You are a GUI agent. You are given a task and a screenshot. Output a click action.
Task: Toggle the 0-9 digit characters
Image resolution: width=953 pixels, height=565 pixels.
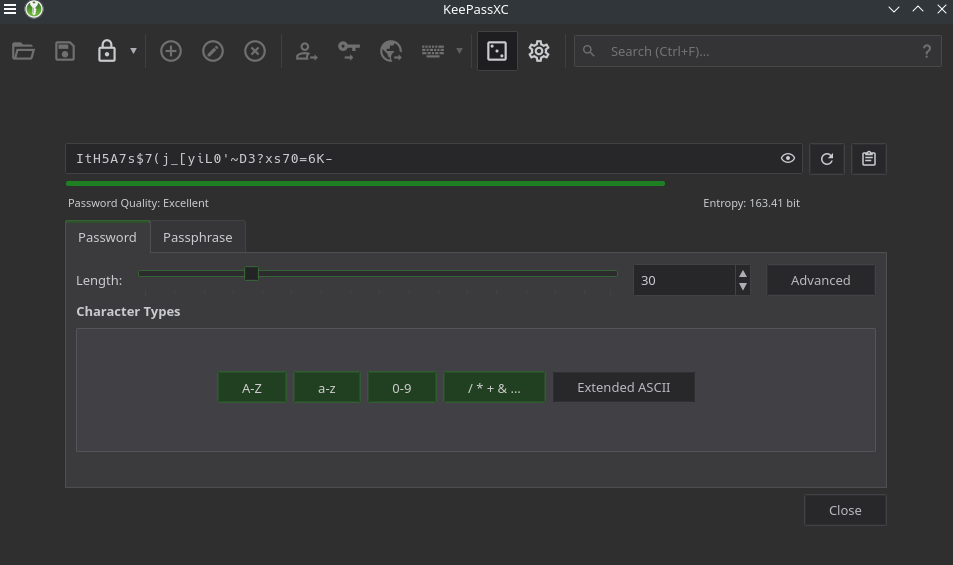pyautogui.click(x=402, y=388)
